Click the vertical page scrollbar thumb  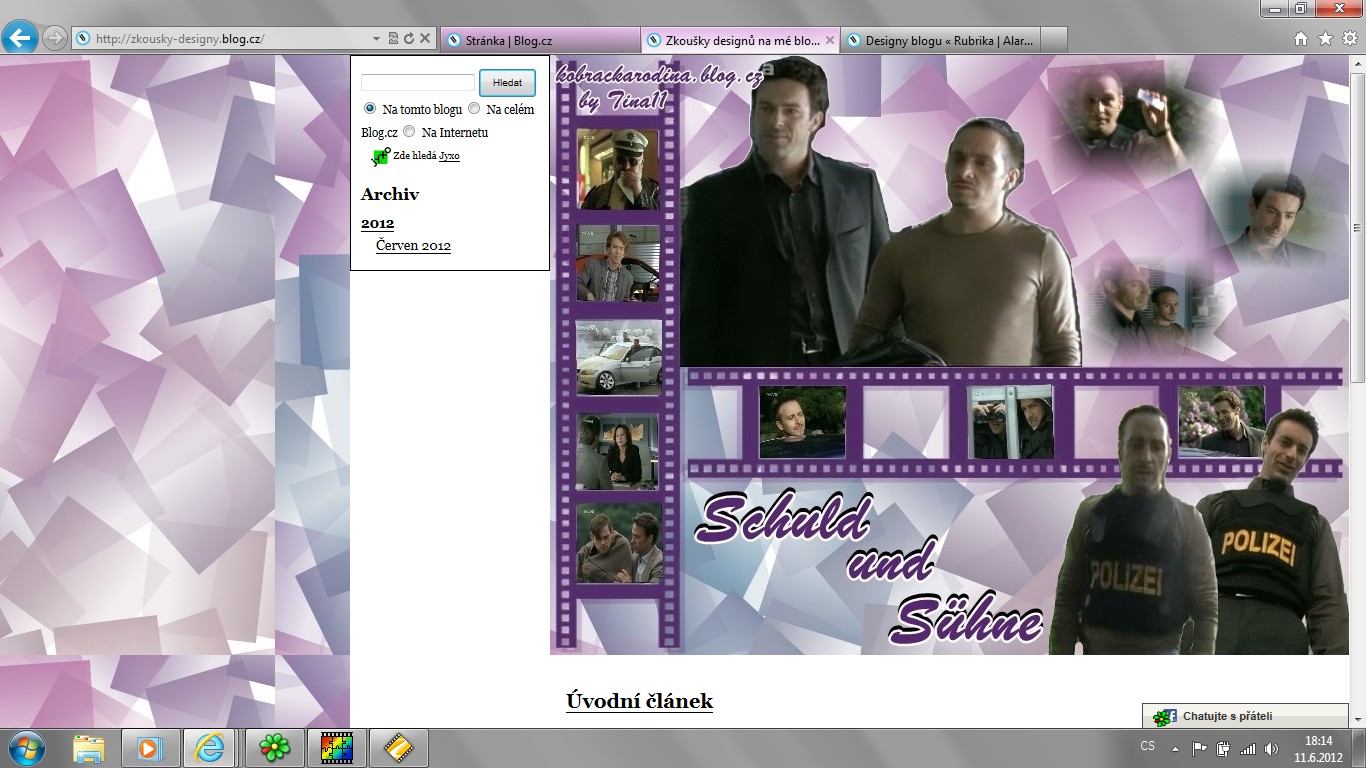click(x=1357, y=227)
